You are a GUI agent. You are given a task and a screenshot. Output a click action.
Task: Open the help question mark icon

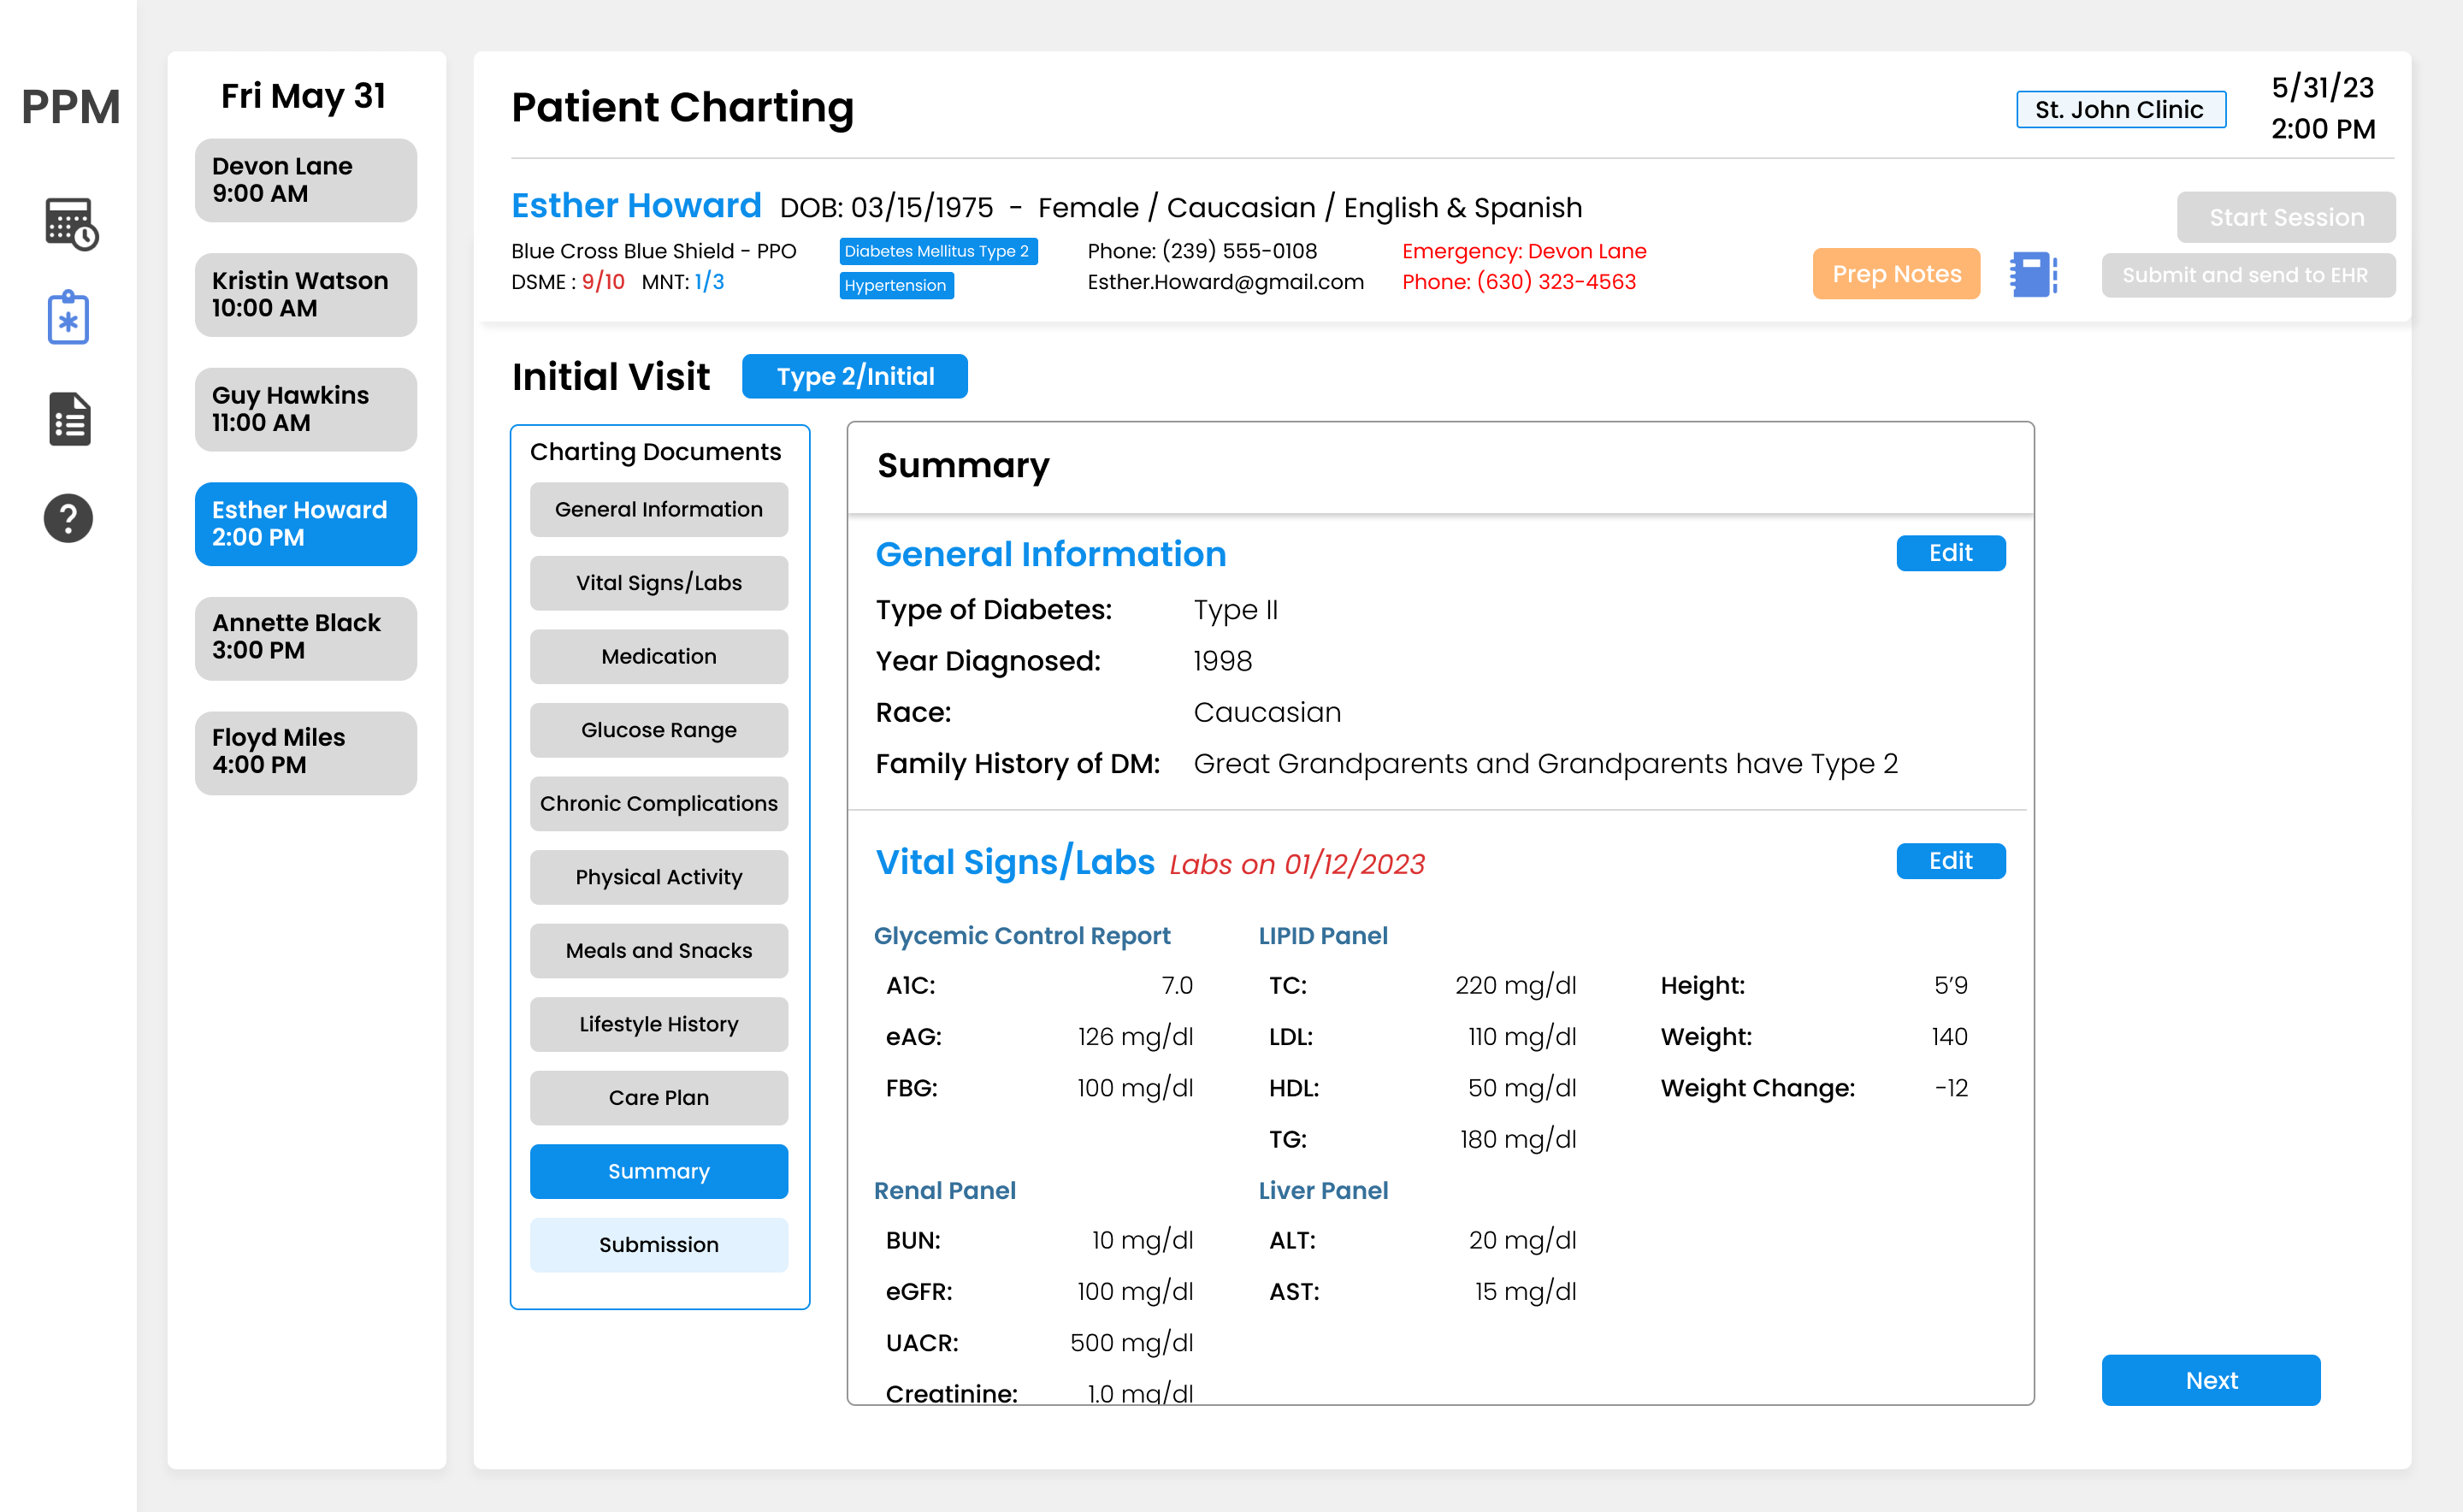(x=68, y=518)
